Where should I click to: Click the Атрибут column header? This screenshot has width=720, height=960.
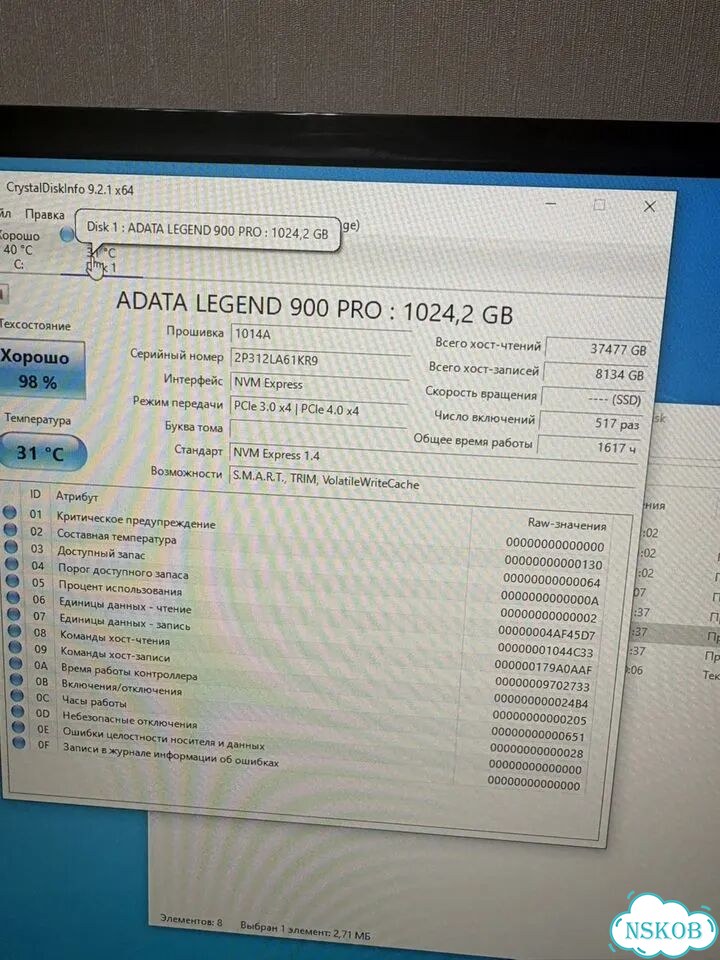(77, 497)
